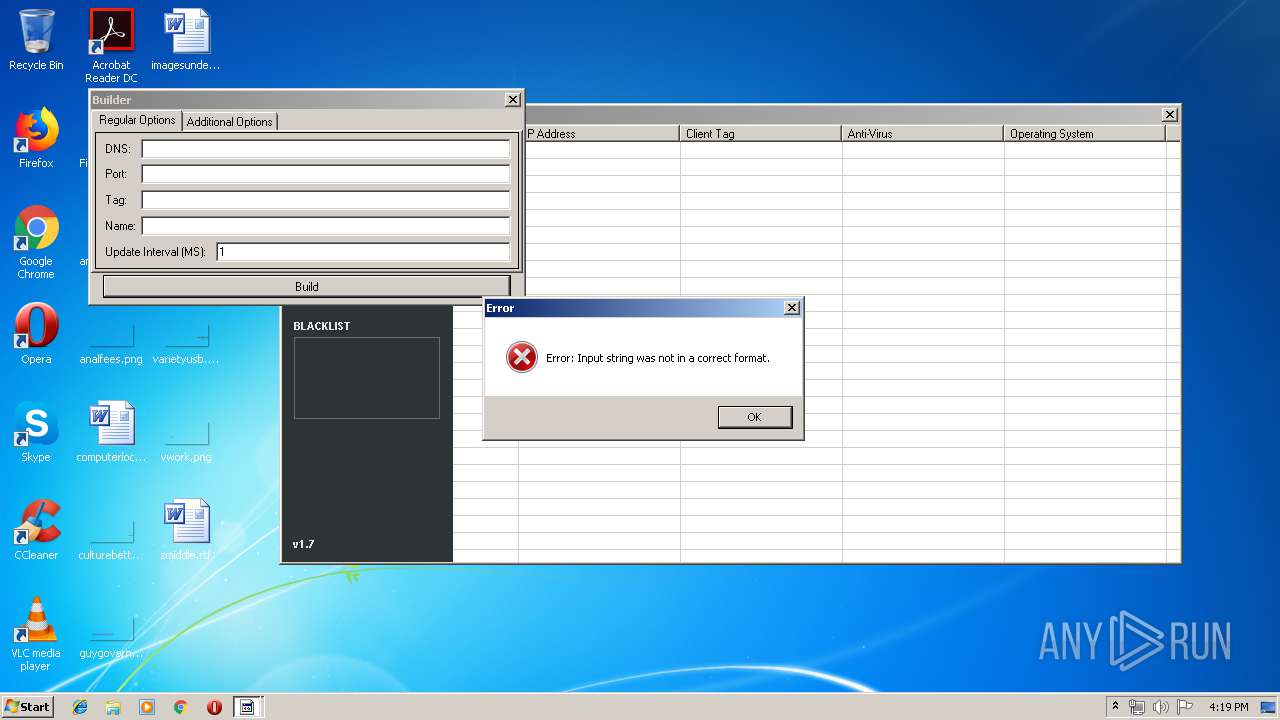The width and height of the screenshot is (1280, 720).
Task: Click the volume speaker tray icon
Action: pos(1161,707)
